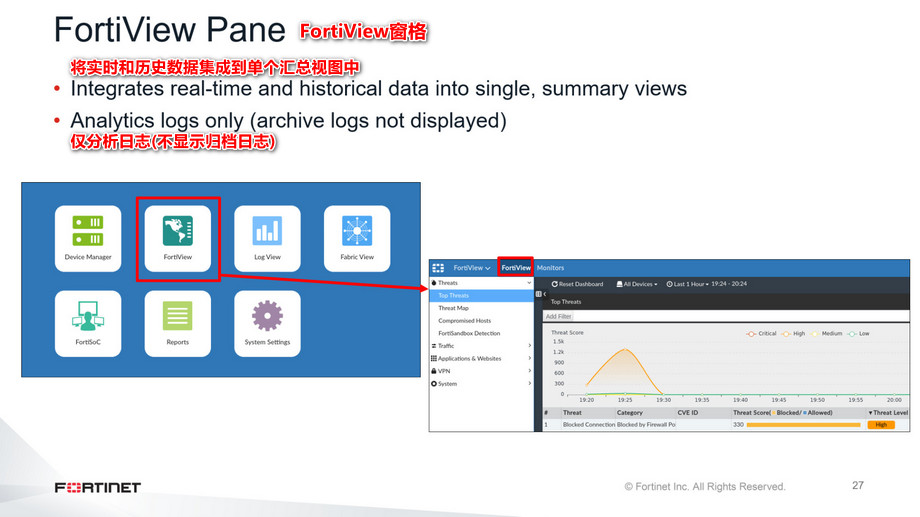The image size is (920, 517).
Task: Expand the System section chevron
Action: (529, 384)
